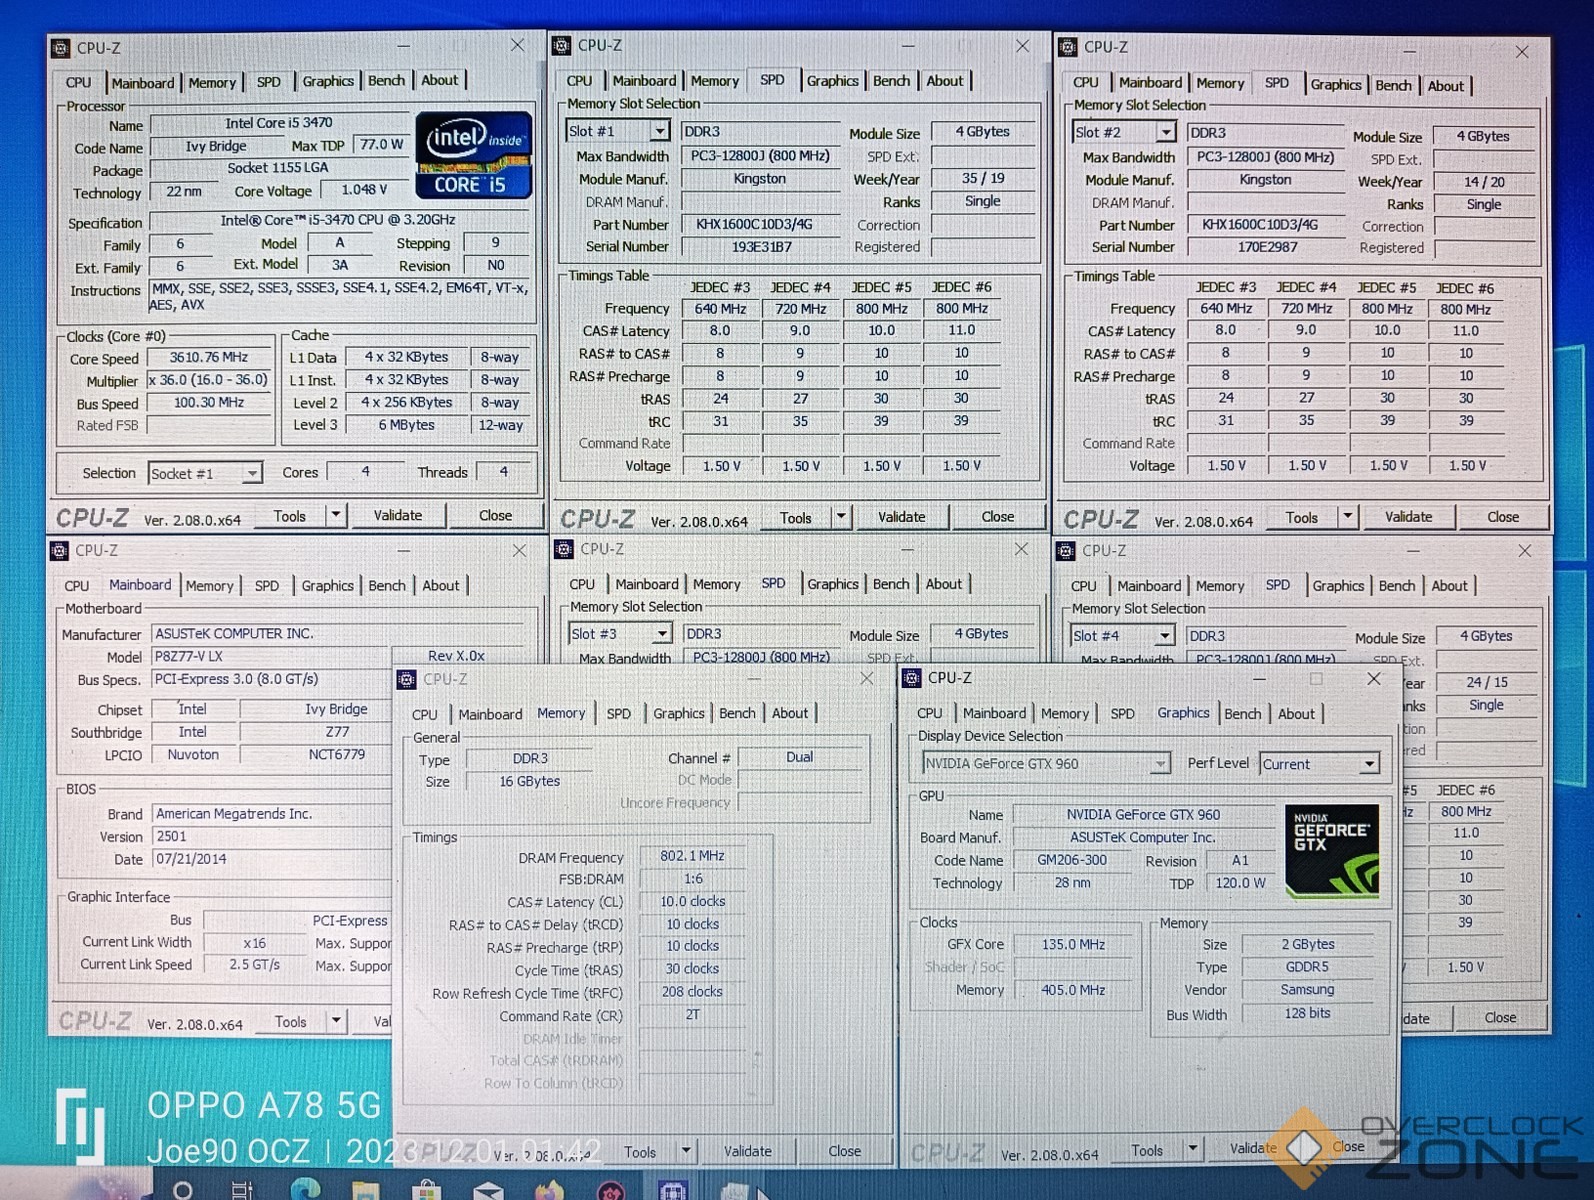Click Close button in Slot #1 SPD window
This screenshot has height=1200, width=1594.
(997, 517)
